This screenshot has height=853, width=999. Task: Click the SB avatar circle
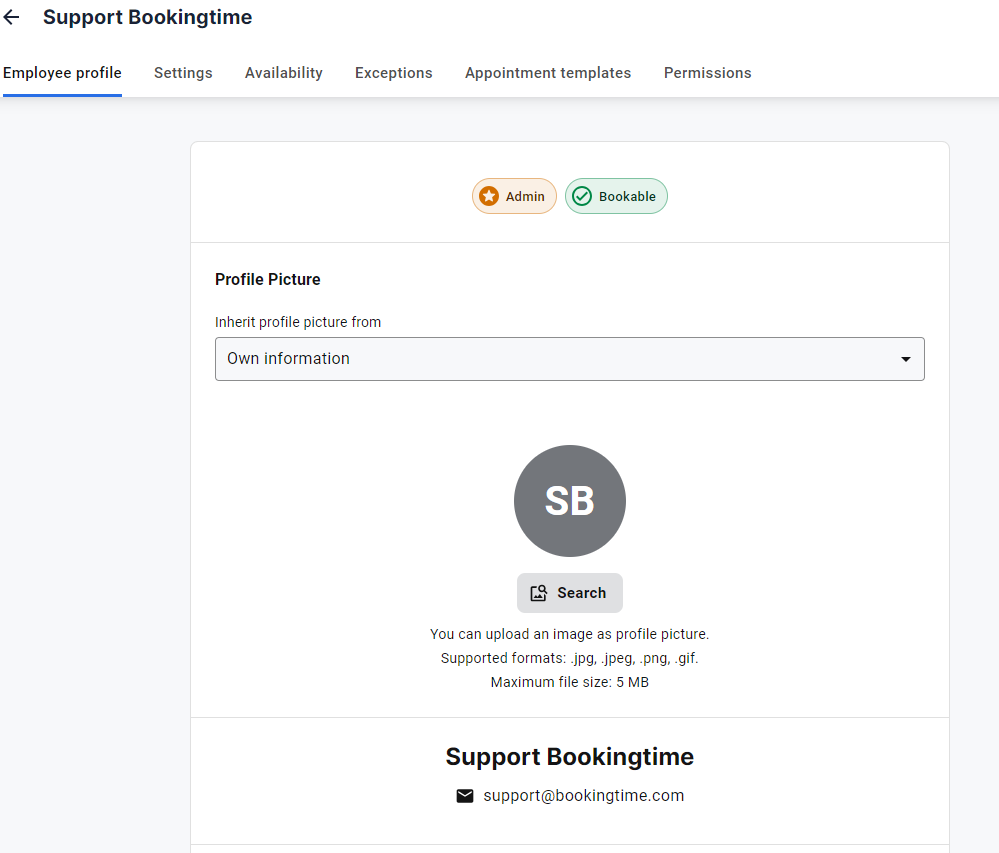click(x=570, y=501)
